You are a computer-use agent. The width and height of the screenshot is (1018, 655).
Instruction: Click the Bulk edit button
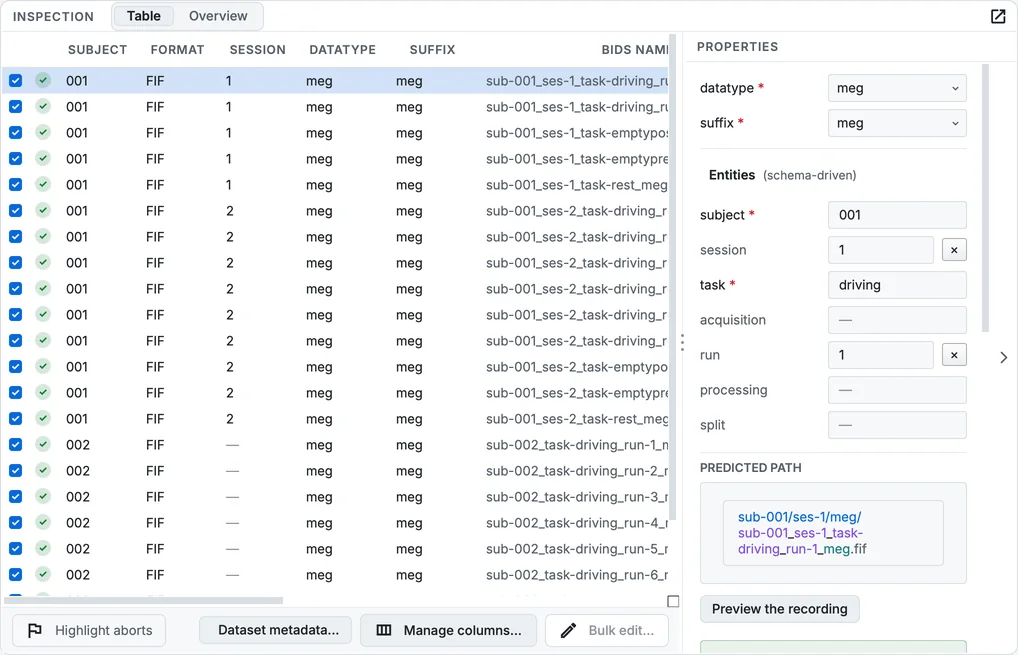point(607,630)
